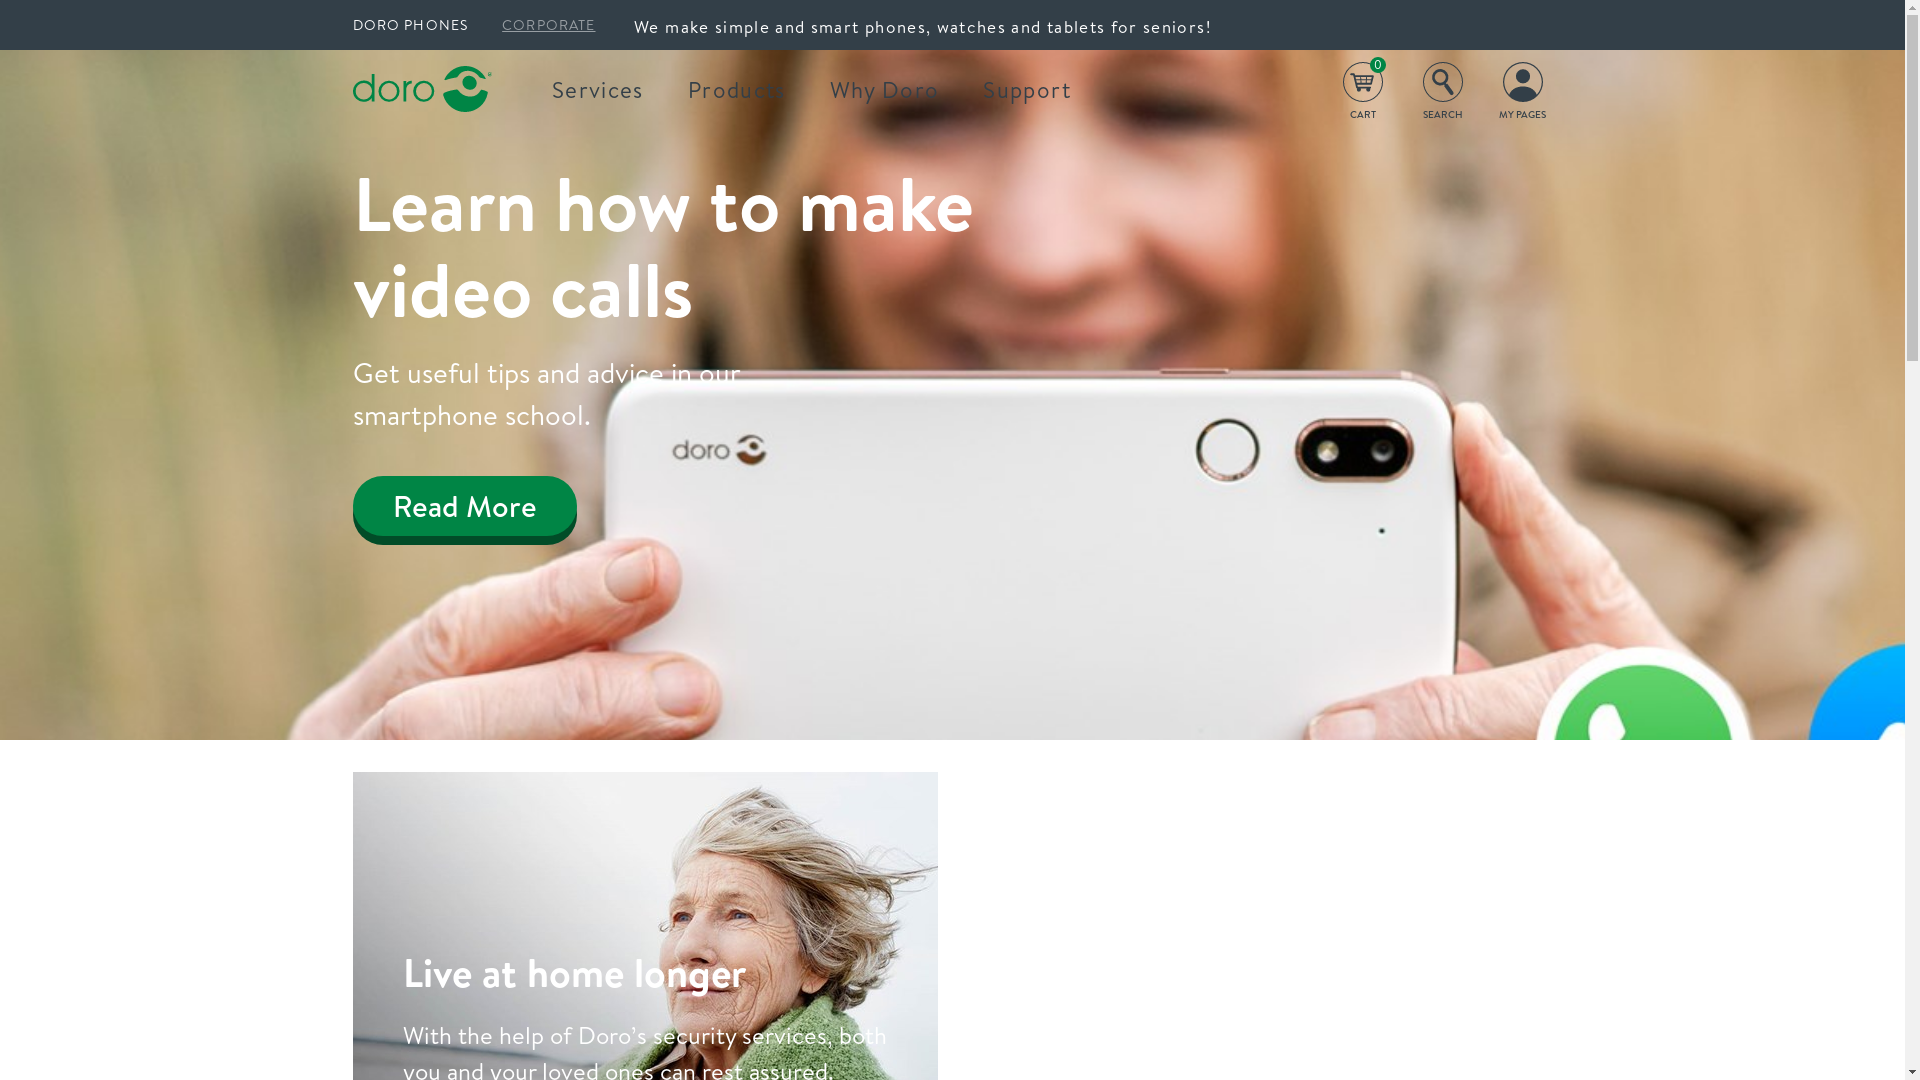This screenshot has width=1920, height=1080.
Task: Click the MY PAGES label
Action: pyautogui.click(x=1522, y=115)
